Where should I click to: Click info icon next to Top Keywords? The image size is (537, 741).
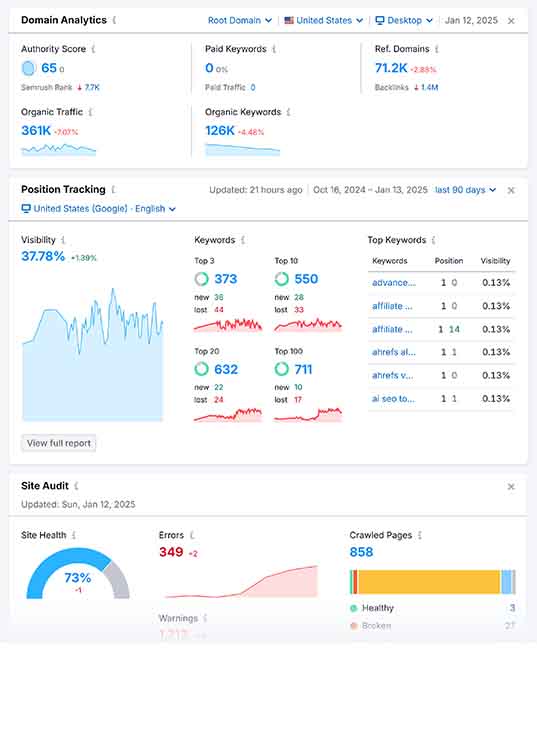(433, 240)
